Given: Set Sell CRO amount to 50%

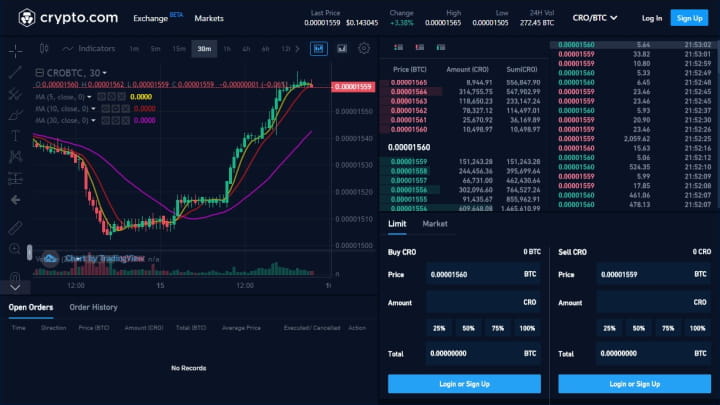Looking at the screenshot, I should (x=639, y=328).
